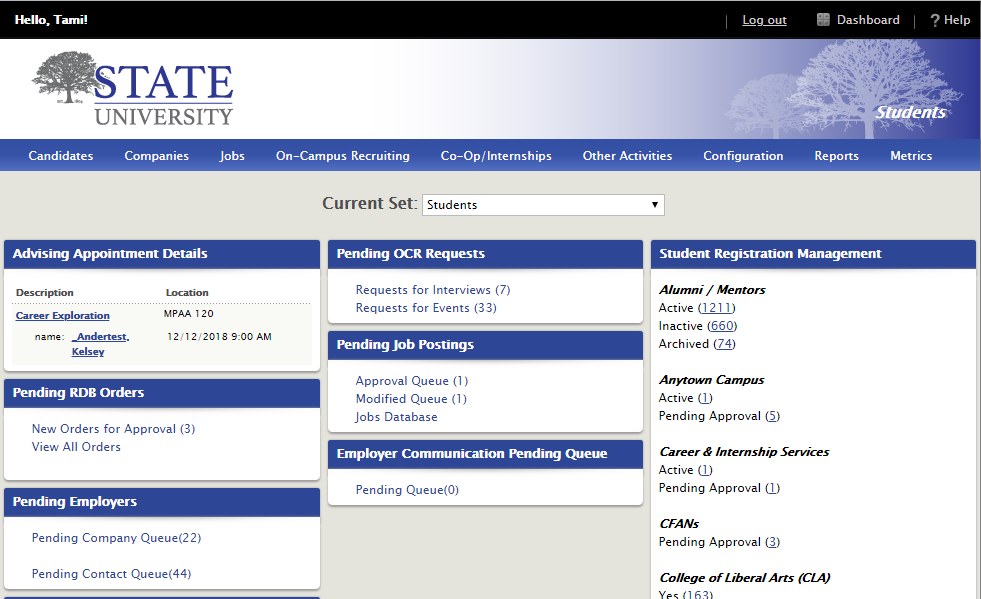Open the Dashboard link in header

click(x=868, y=20)
